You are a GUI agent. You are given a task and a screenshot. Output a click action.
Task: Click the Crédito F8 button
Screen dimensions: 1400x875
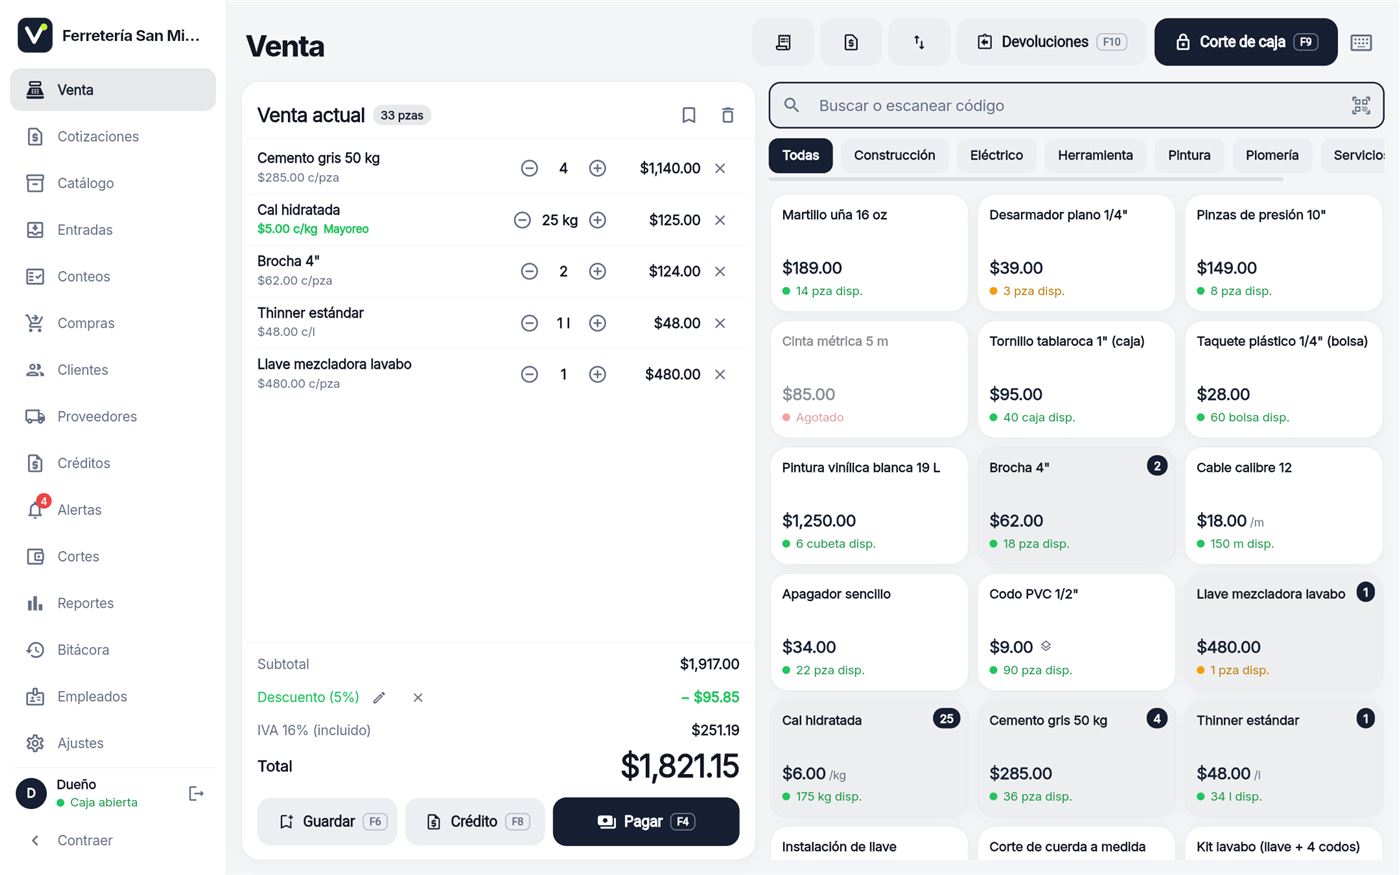coord(475,821)
